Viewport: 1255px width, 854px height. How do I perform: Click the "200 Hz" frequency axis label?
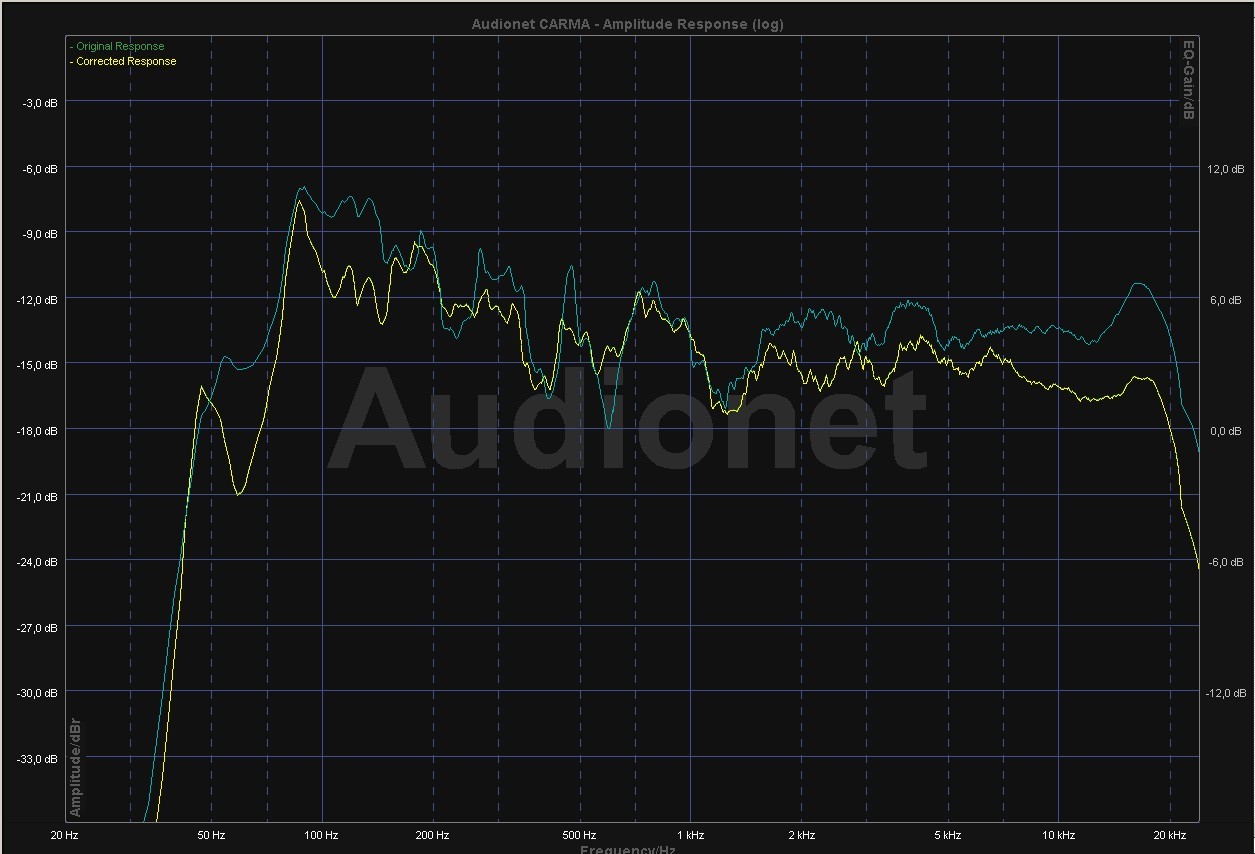point(433,835)
